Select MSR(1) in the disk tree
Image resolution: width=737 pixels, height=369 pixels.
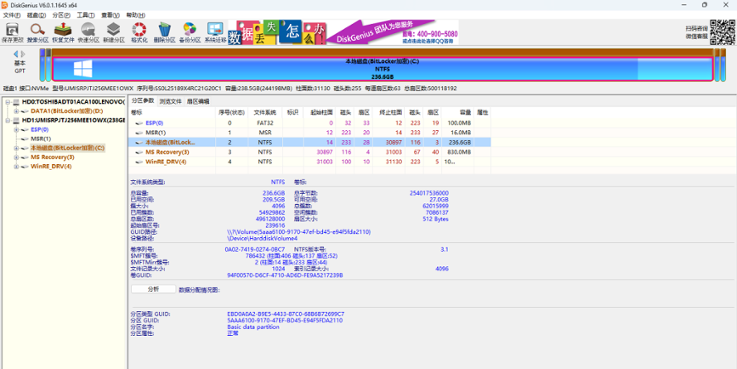click(40, 139)
